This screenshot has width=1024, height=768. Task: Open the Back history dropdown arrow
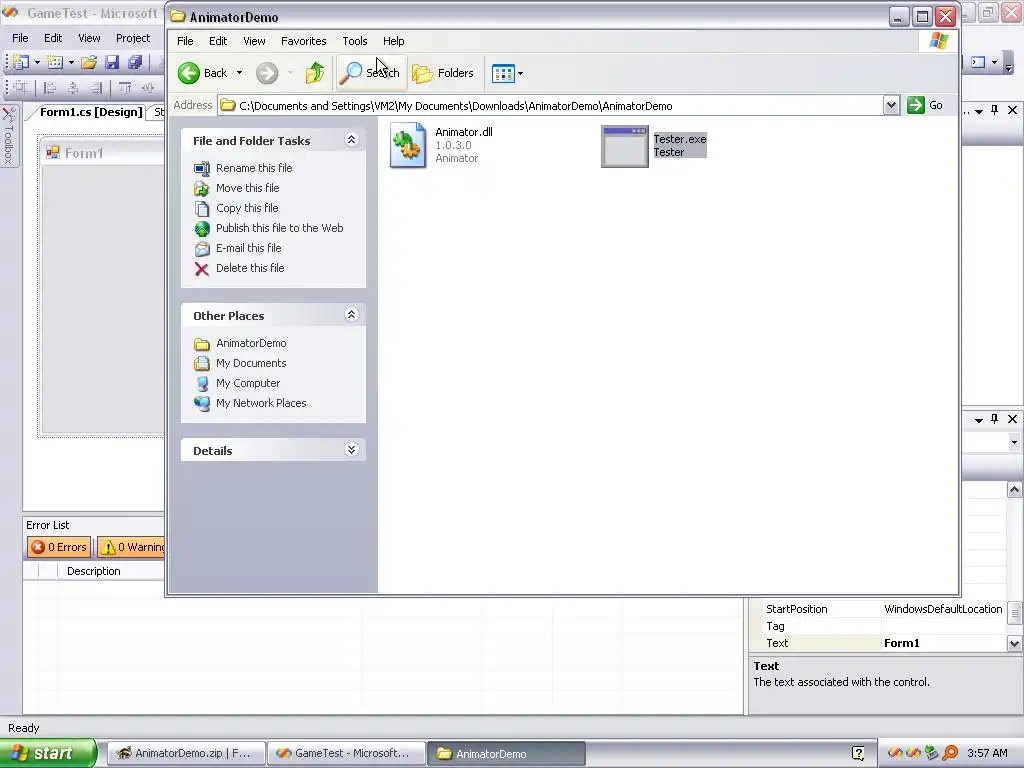(240, 73)
